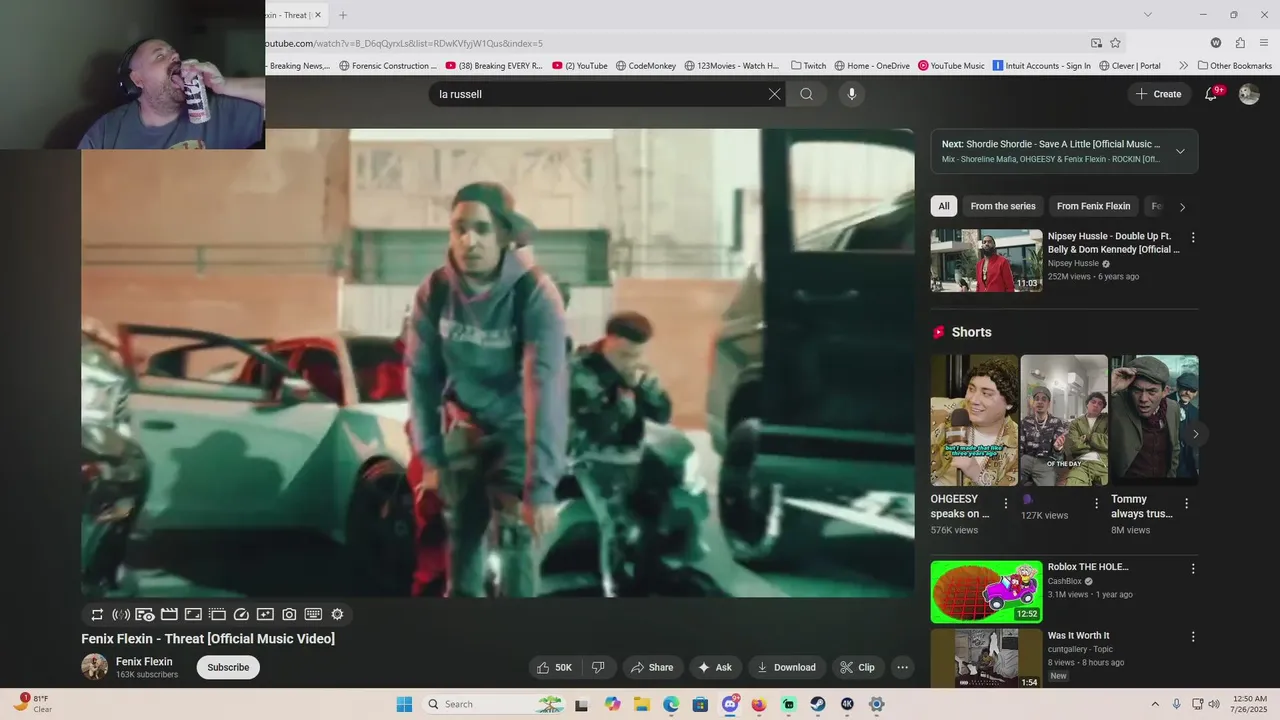Open YouTube notifications bell

pyautogui.click(x=1211, y=94)
